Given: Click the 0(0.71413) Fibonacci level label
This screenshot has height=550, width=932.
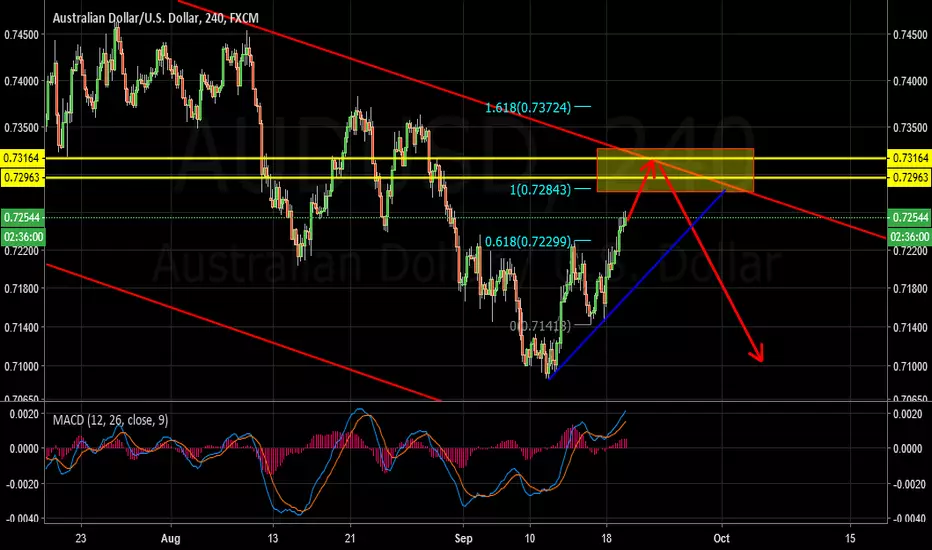Looking at the screenshot, I should (x=540, y=325).
